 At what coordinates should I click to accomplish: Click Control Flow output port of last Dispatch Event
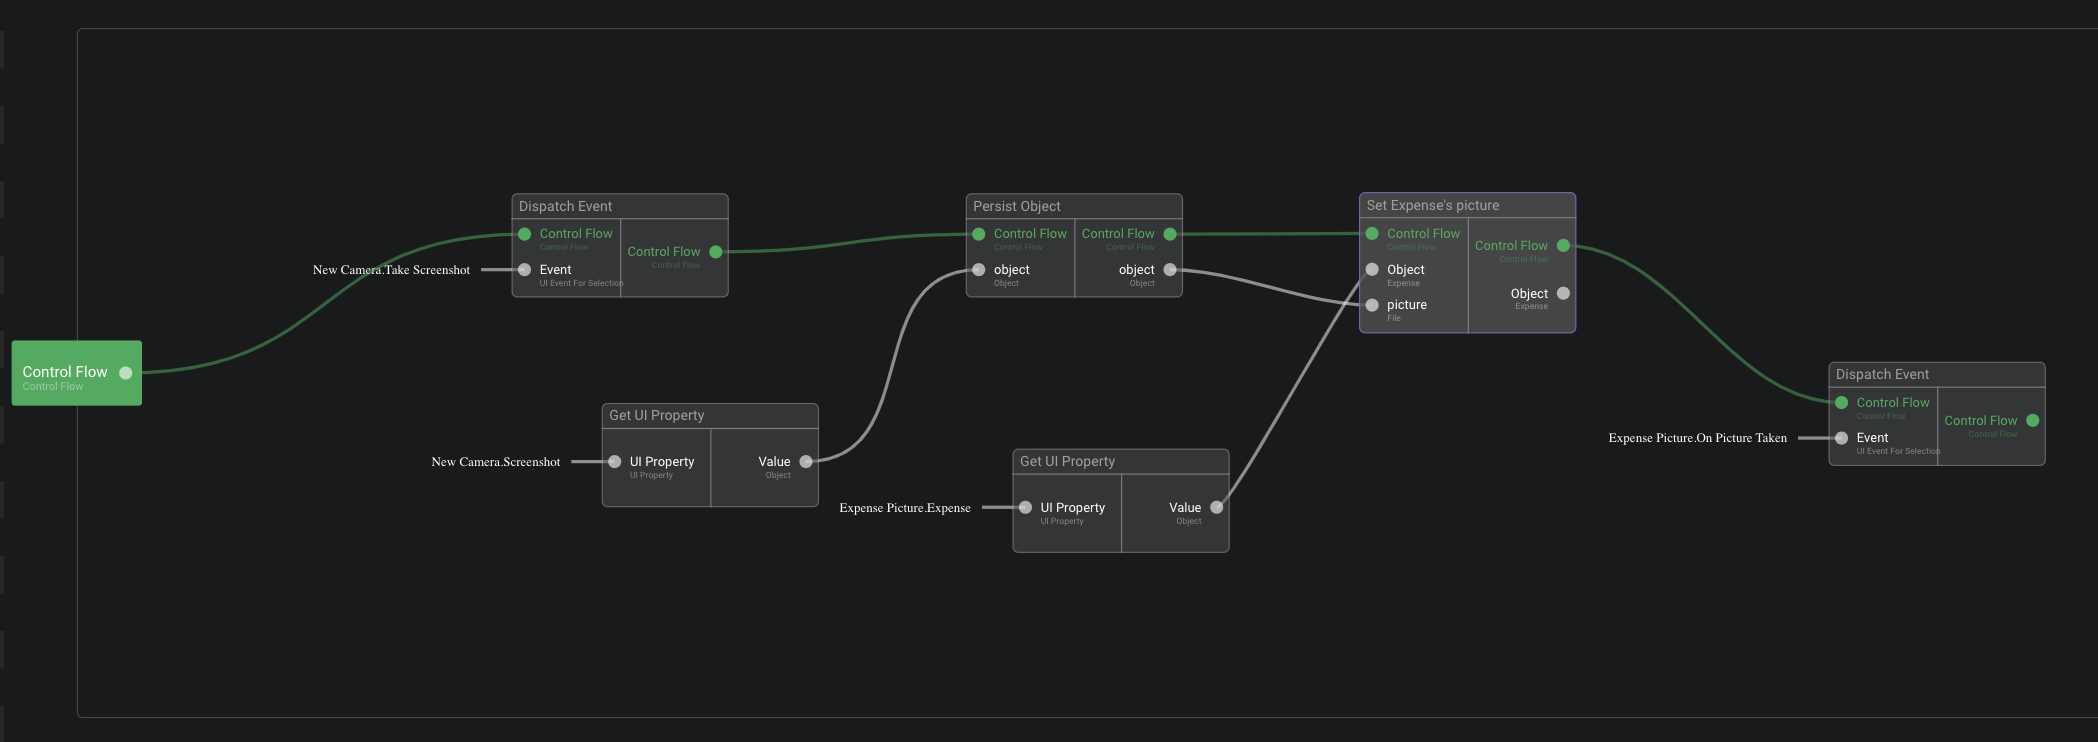pyautogui.click(x=2032, y=421)
